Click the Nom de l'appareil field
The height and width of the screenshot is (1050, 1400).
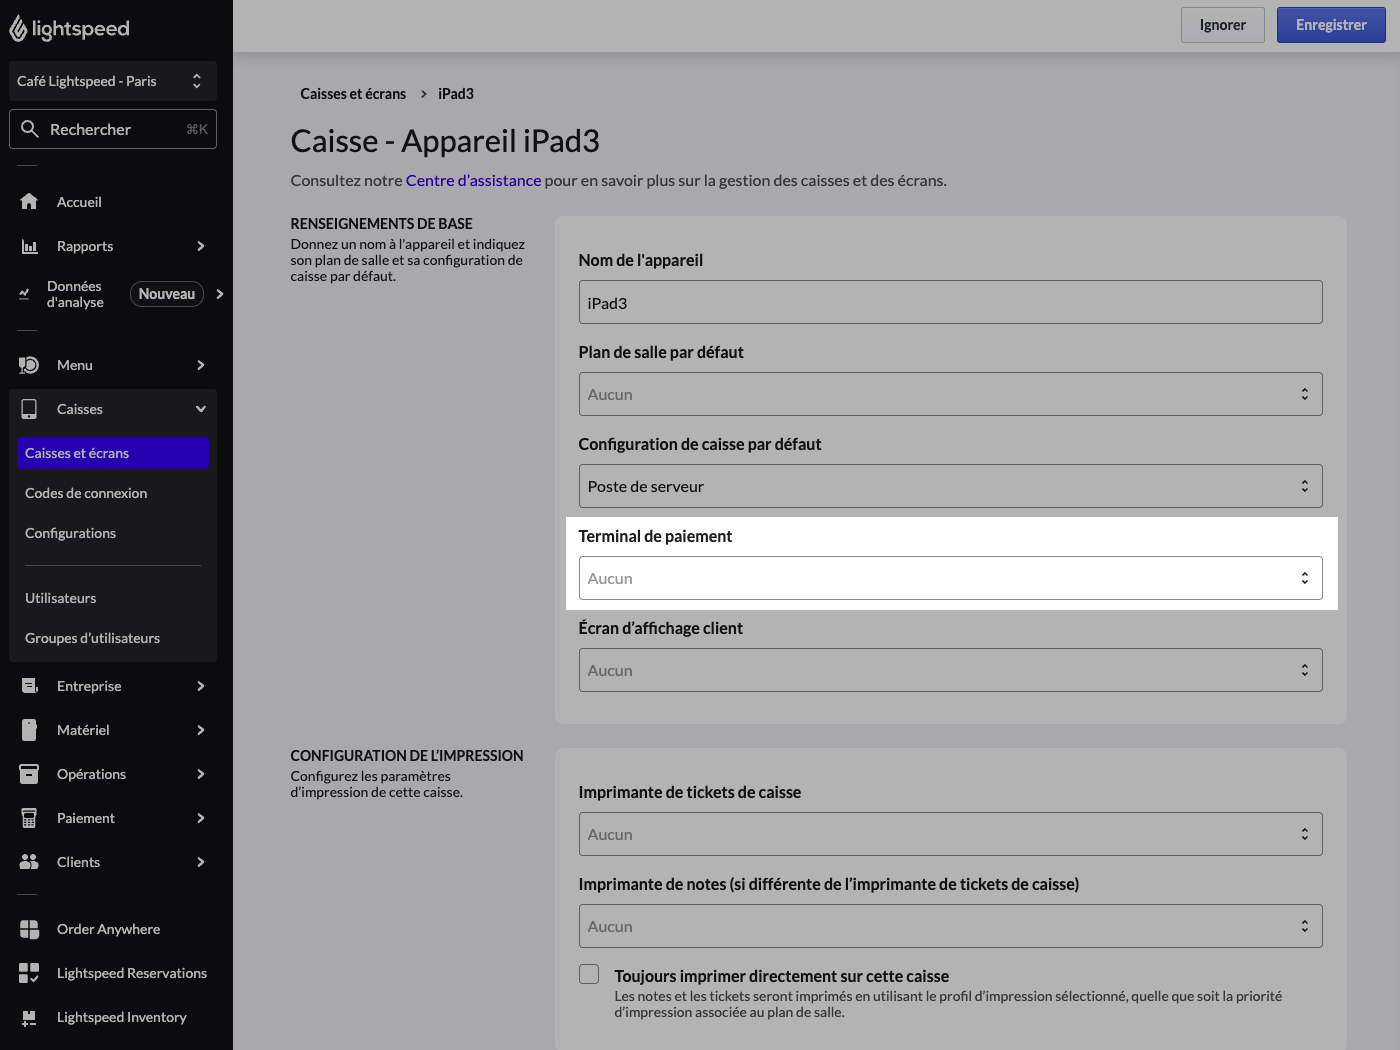click(x=950, y=302)
